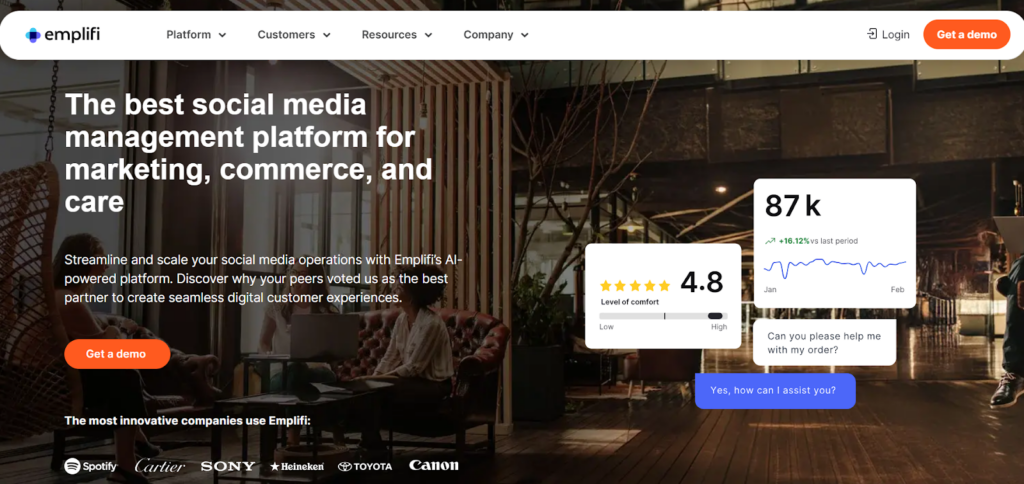
Task: Click the 'Can you please help me' message
Action: 824,343
